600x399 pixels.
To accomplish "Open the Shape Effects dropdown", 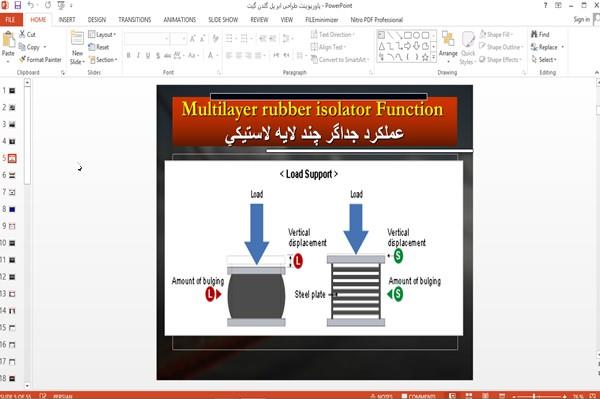I will click(500, 60).
